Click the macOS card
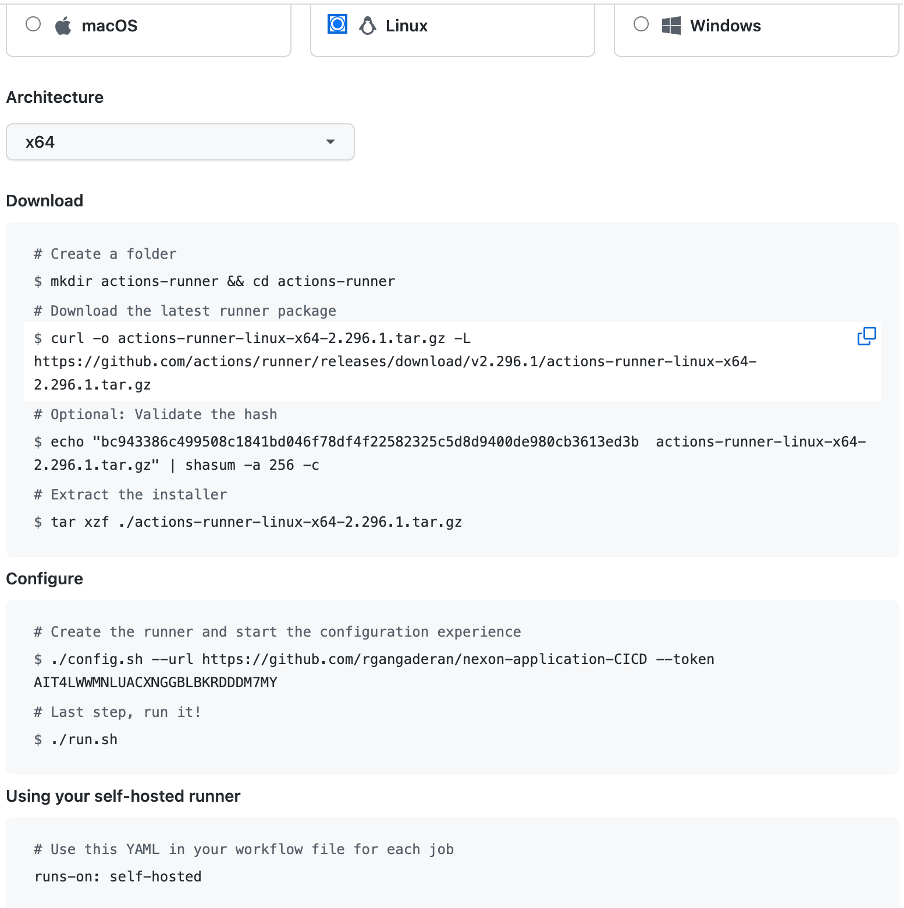This screenshot has height=908, width=904. pos(148,25)
